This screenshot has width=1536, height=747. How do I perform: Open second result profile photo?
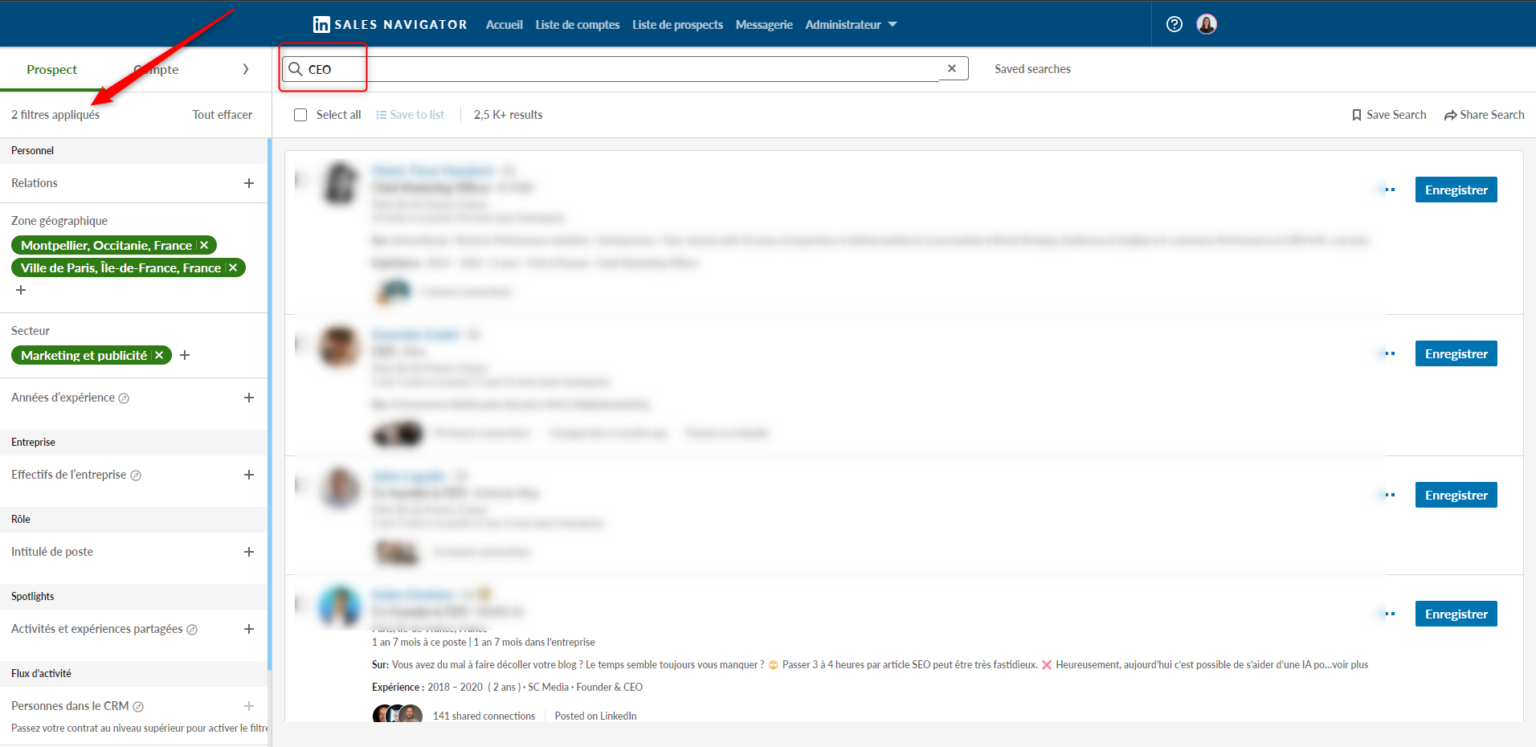340,347
